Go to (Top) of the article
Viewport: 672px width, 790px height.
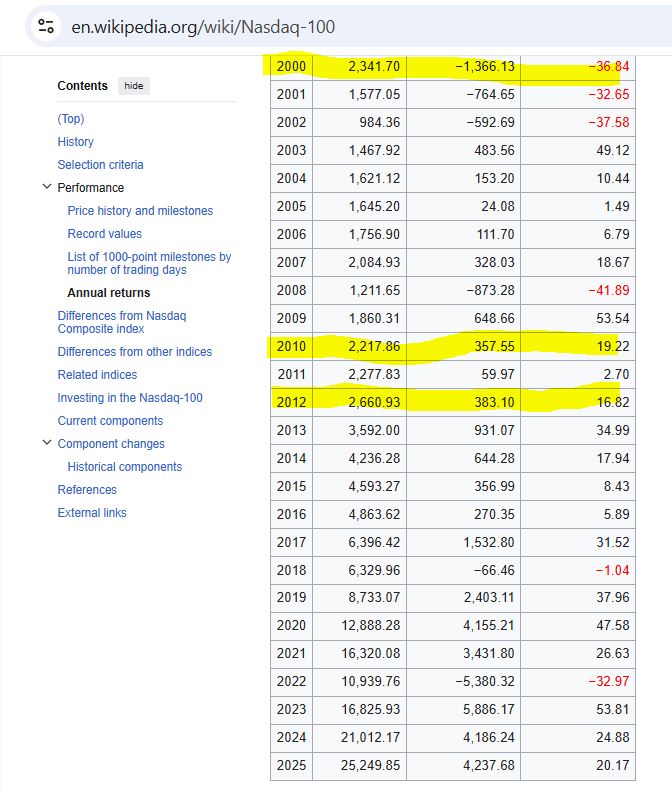pos(71,119)
